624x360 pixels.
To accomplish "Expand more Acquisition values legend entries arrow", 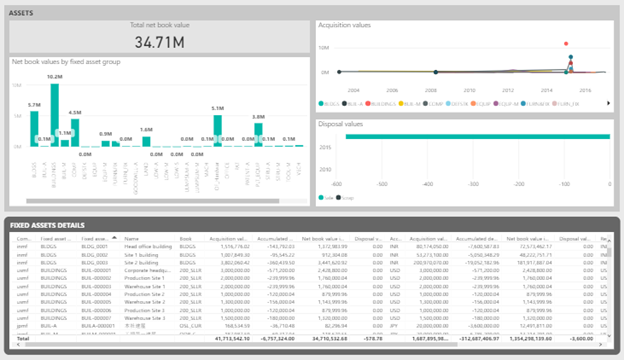I will tap(608, 103).
